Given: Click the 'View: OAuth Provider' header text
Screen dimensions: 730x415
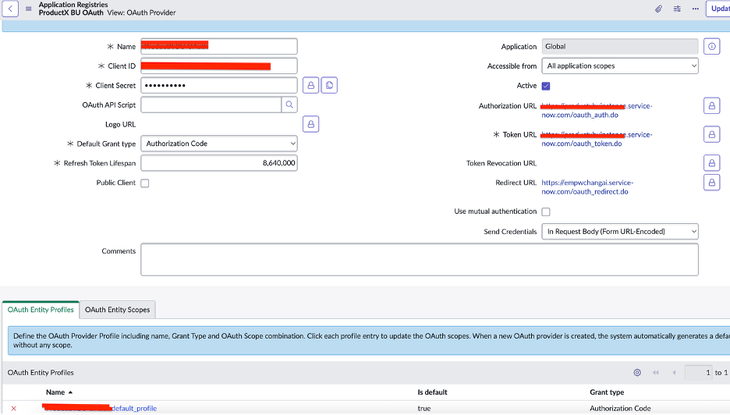Looking at the screenshot, I should (x=142, y=13).
